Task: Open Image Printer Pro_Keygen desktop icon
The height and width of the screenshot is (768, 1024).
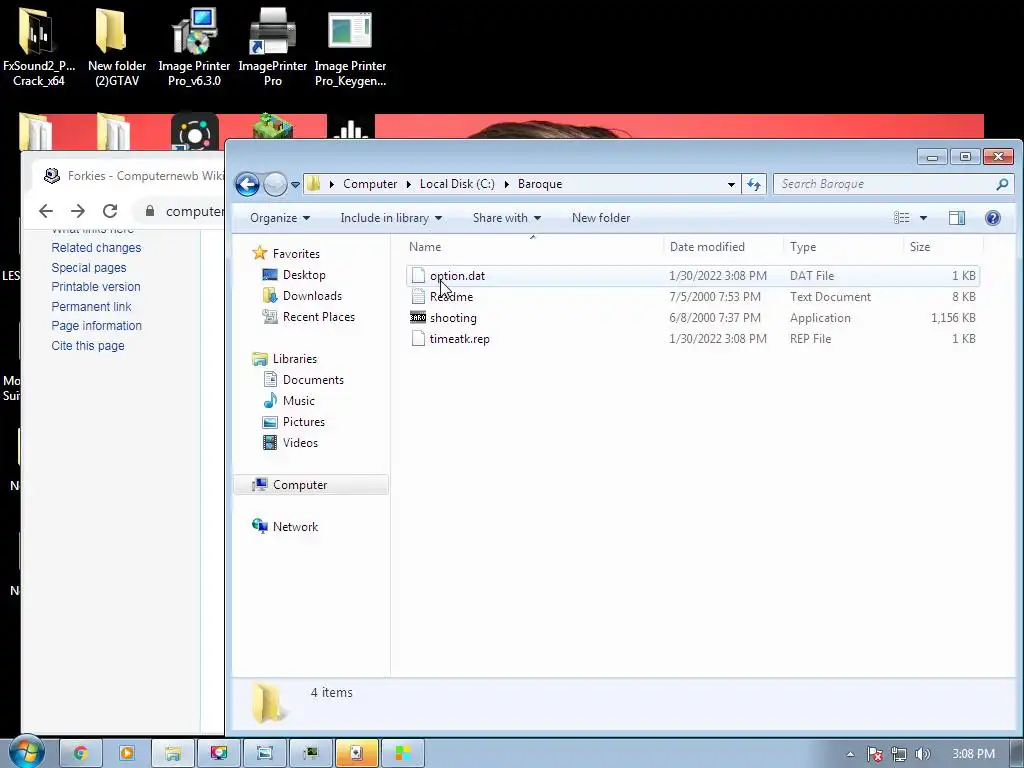Action: point(350,47)
